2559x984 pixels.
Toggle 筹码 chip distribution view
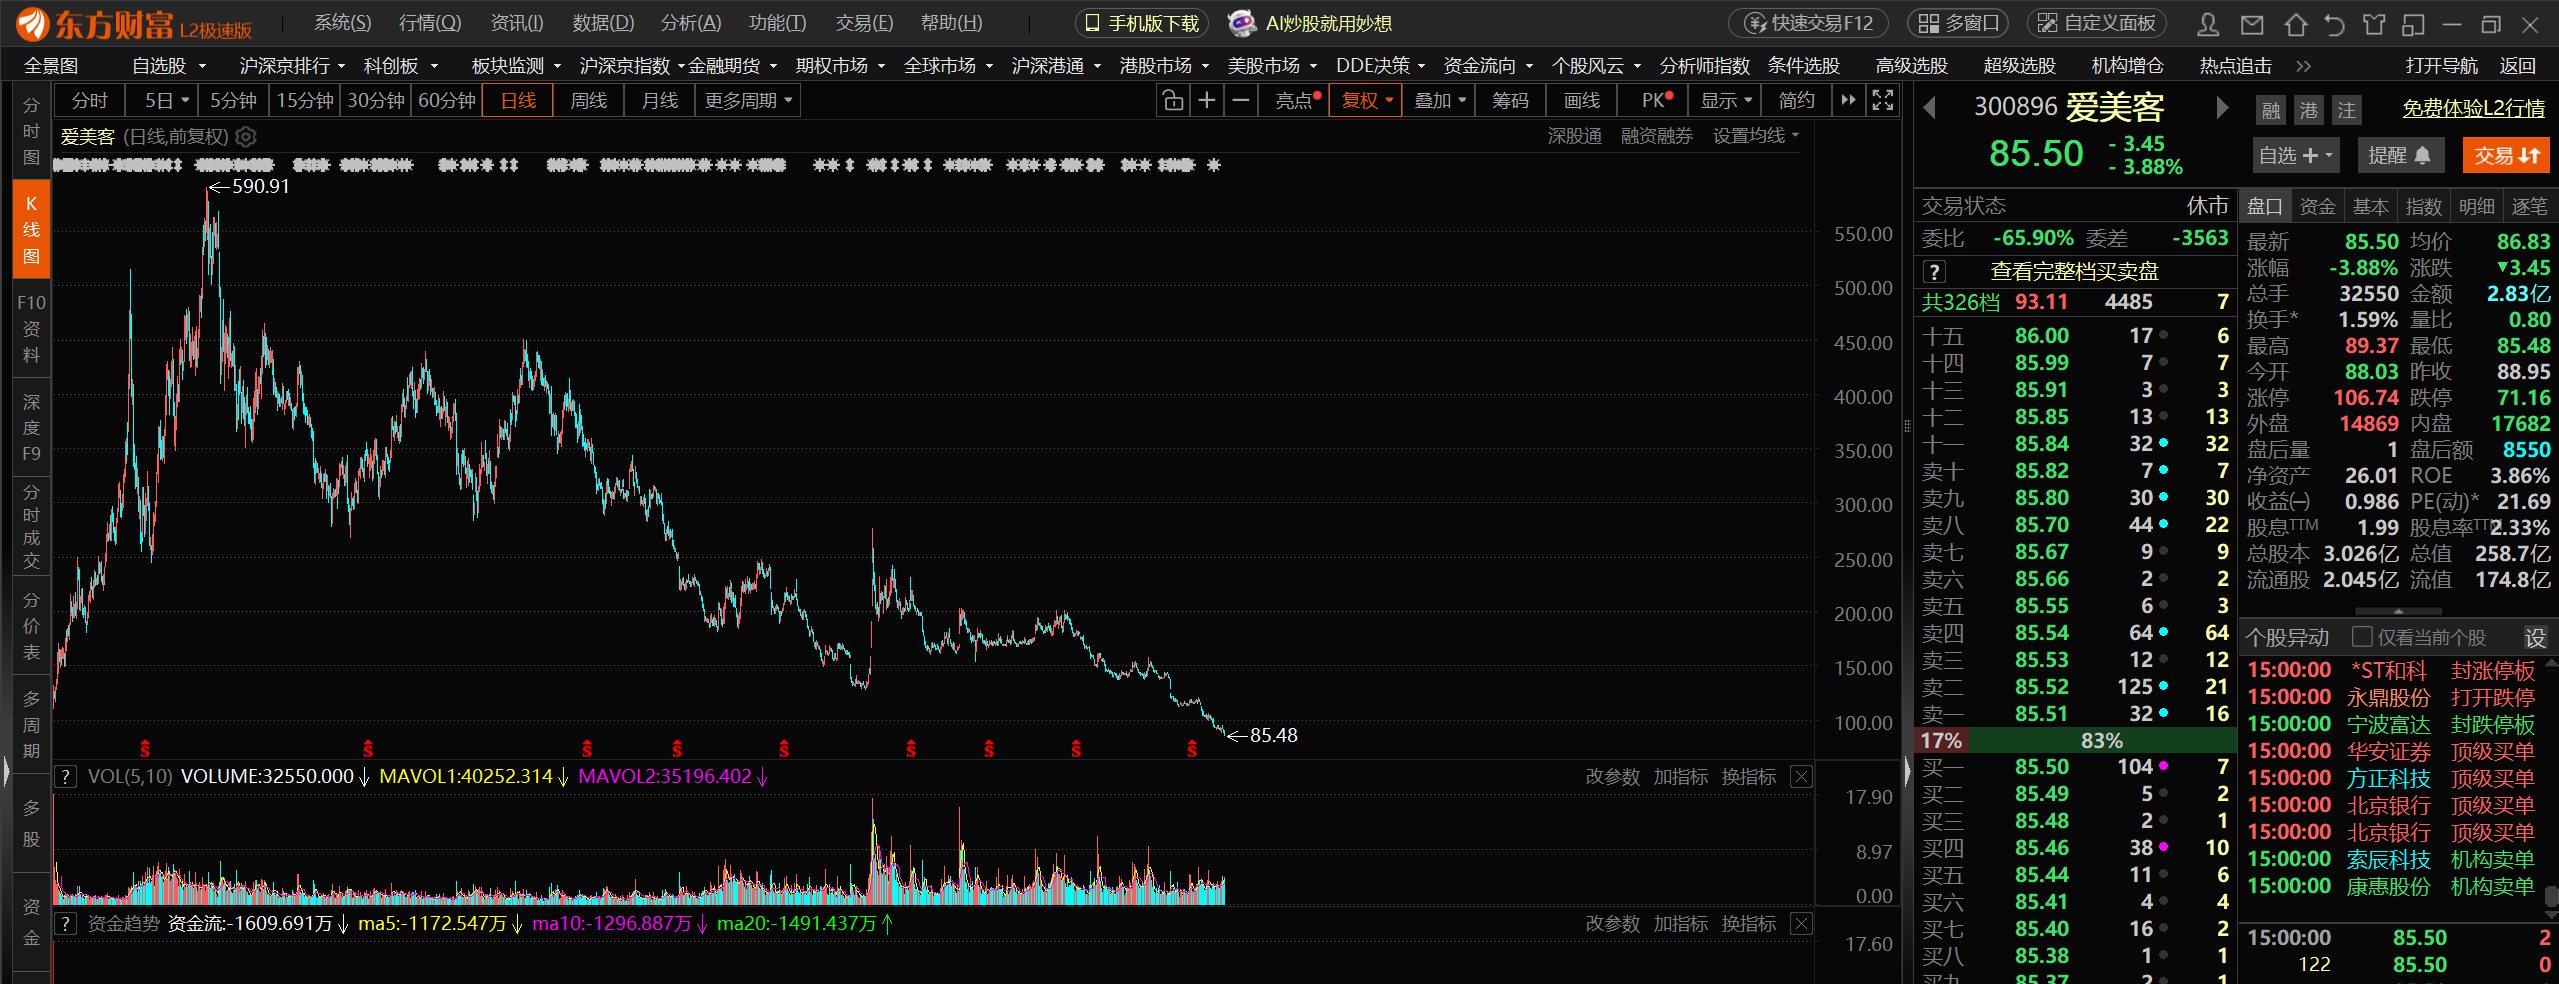pyautogui.click(x=1510, y=101)
